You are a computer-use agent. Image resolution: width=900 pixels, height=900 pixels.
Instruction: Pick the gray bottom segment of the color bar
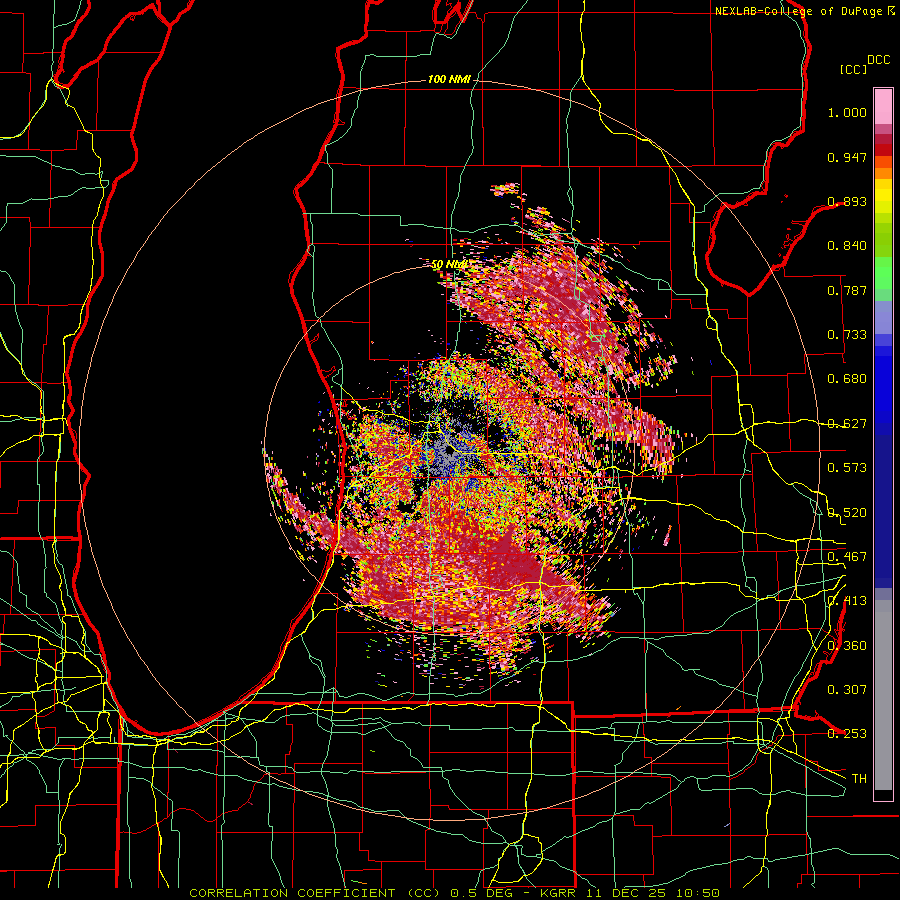[883, 696]
